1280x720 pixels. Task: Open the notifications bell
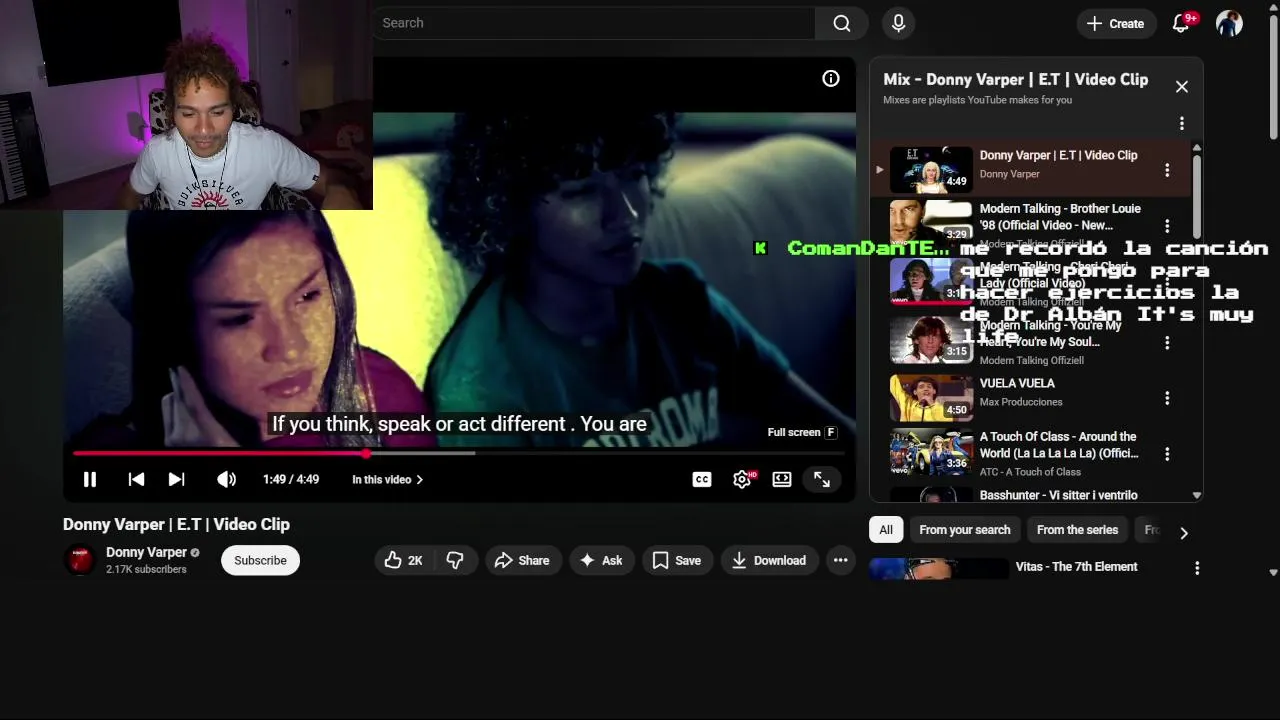point(1181,23)
